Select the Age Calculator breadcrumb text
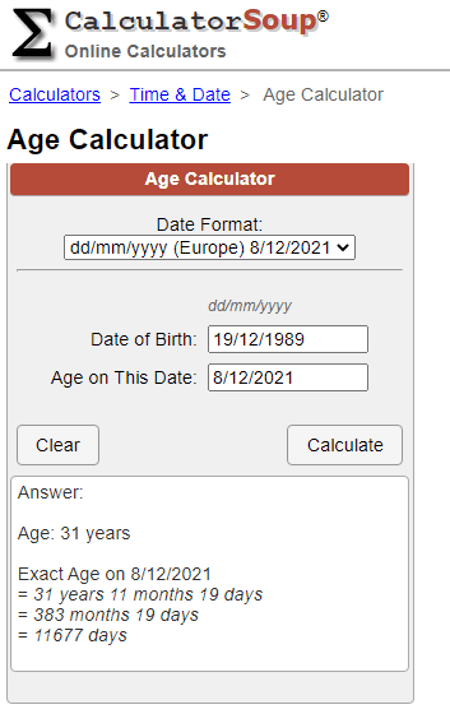450x714 pixels. [x=323, y=95]
